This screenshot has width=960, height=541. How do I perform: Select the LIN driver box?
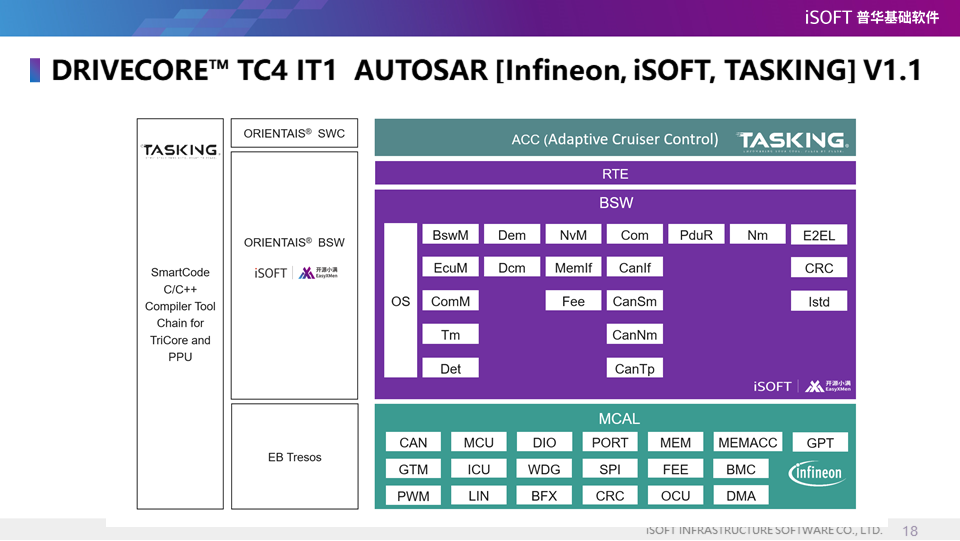point(478,496)
